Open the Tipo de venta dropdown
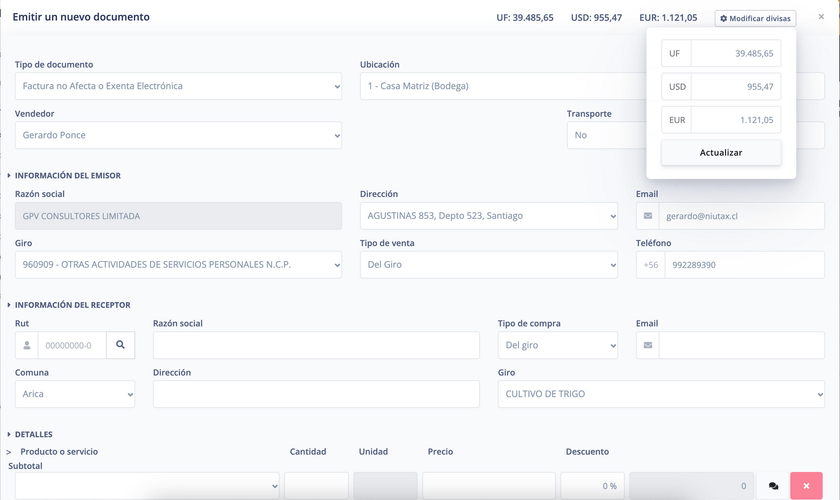The width and height of the screenshot is (840, 500). (488, 265)
